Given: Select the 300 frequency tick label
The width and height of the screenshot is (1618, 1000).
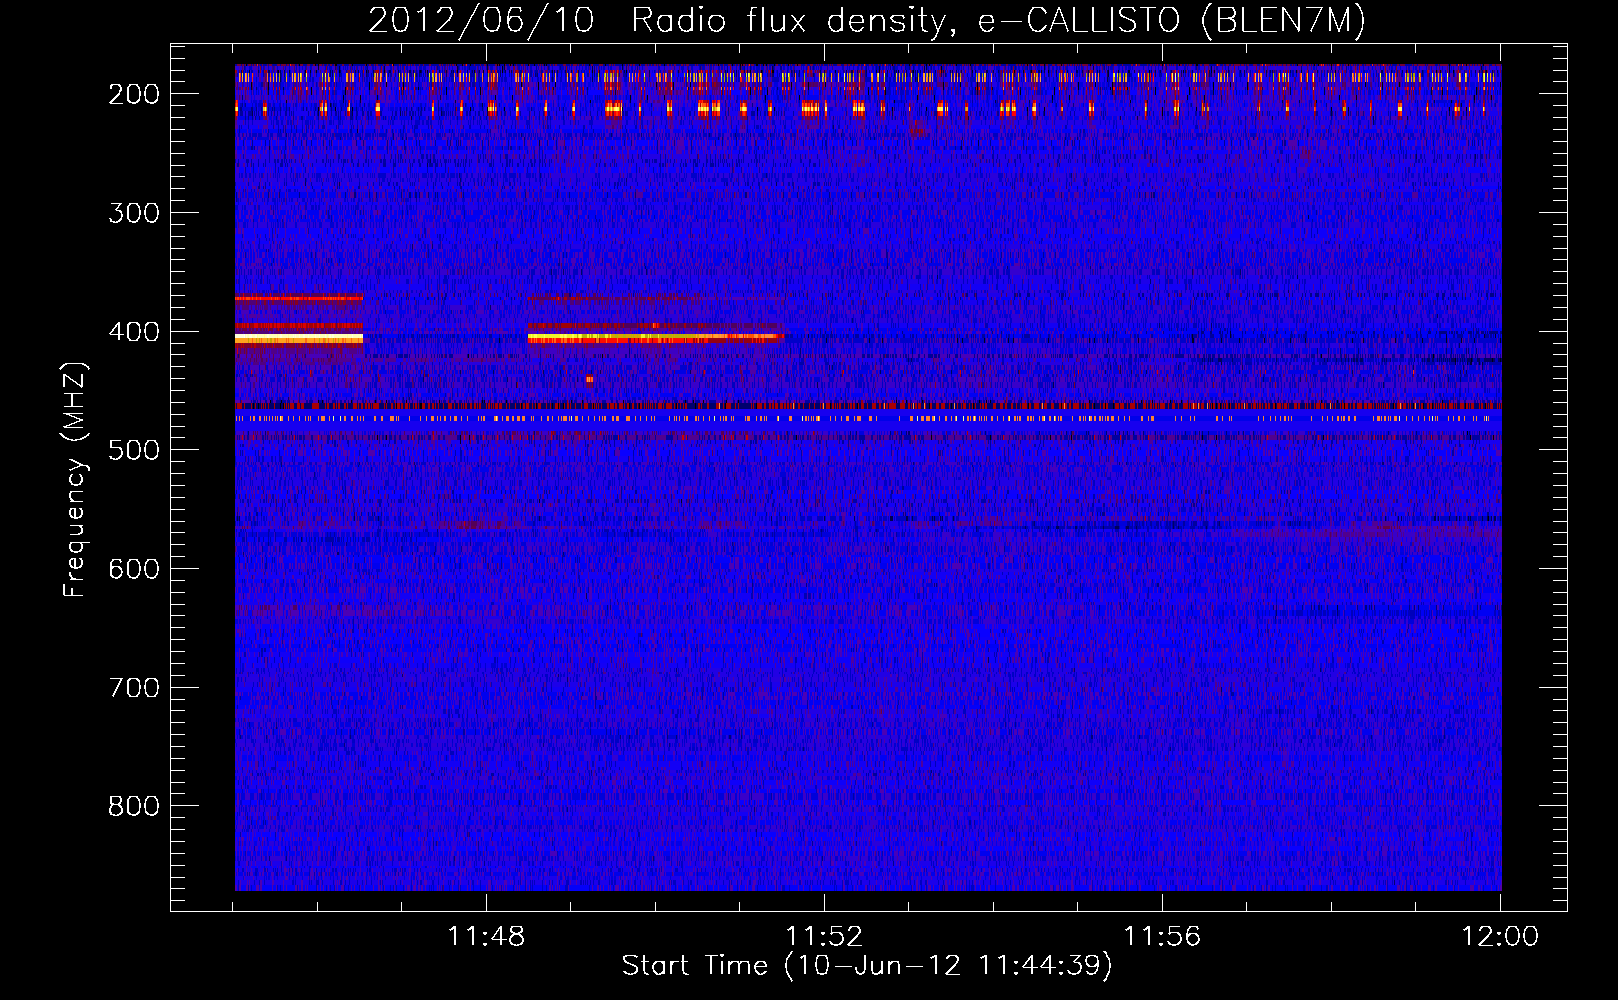Looking at the screenshot, I should (134, 213).
